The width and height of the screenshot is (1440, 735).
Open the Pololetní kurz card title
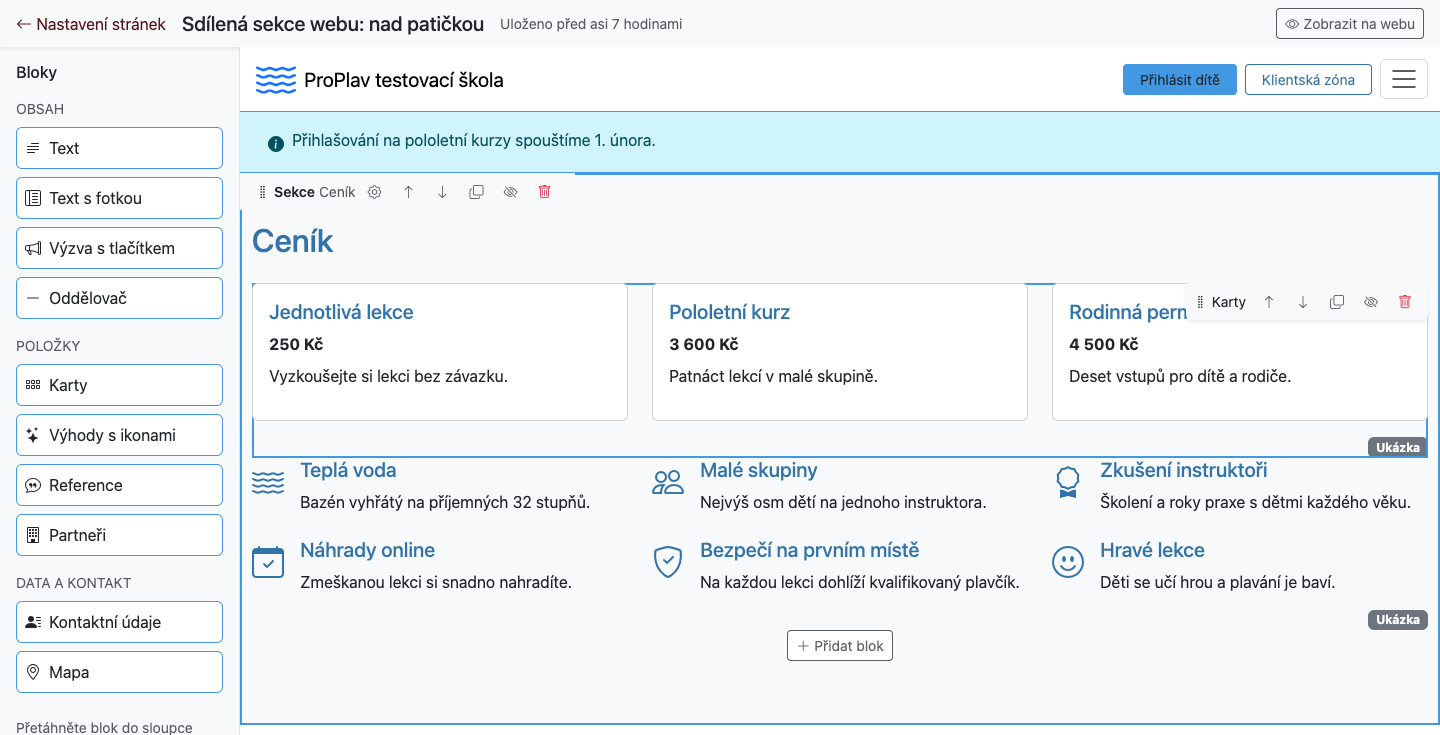point(730,312)
